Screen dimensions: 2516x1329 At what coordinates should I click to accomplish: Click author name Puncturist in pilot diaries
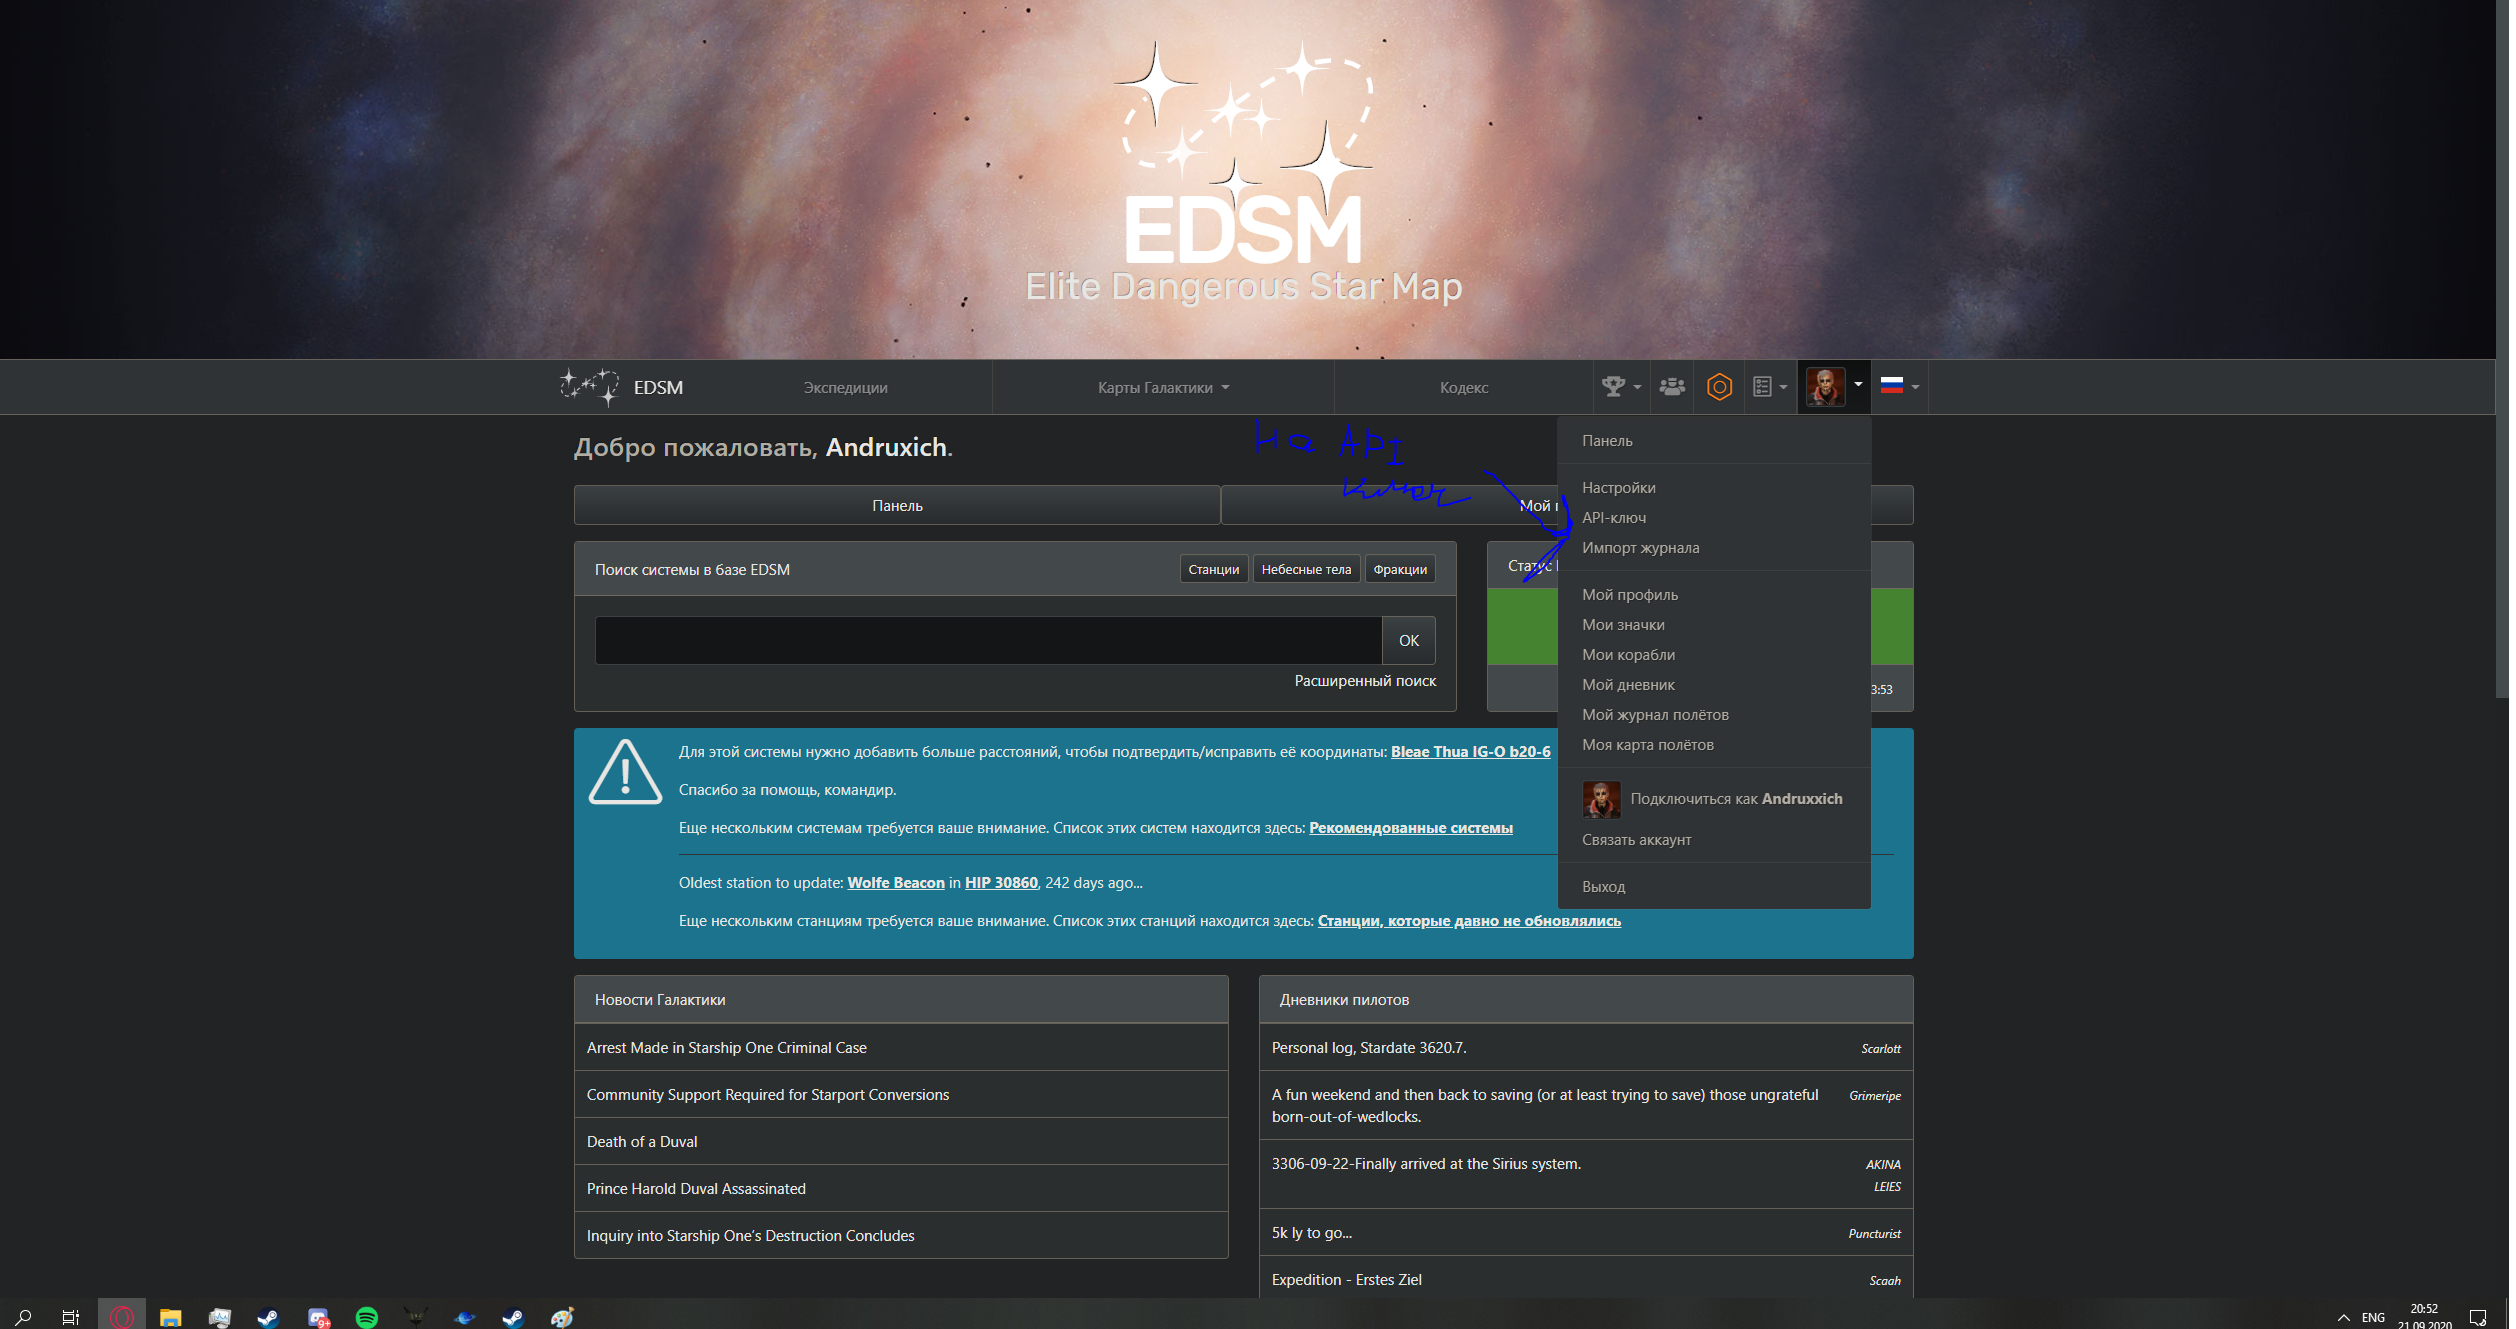[1875, 1234]
